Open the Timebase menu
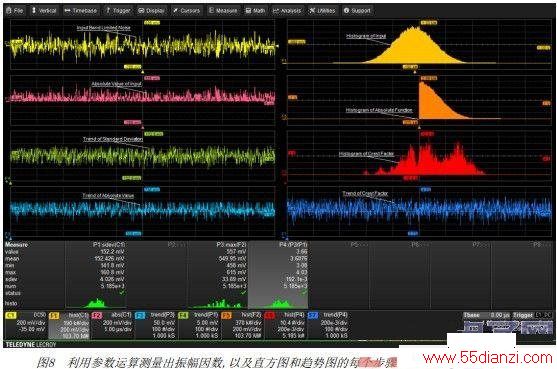557x369 pixels. coord(81,10)
